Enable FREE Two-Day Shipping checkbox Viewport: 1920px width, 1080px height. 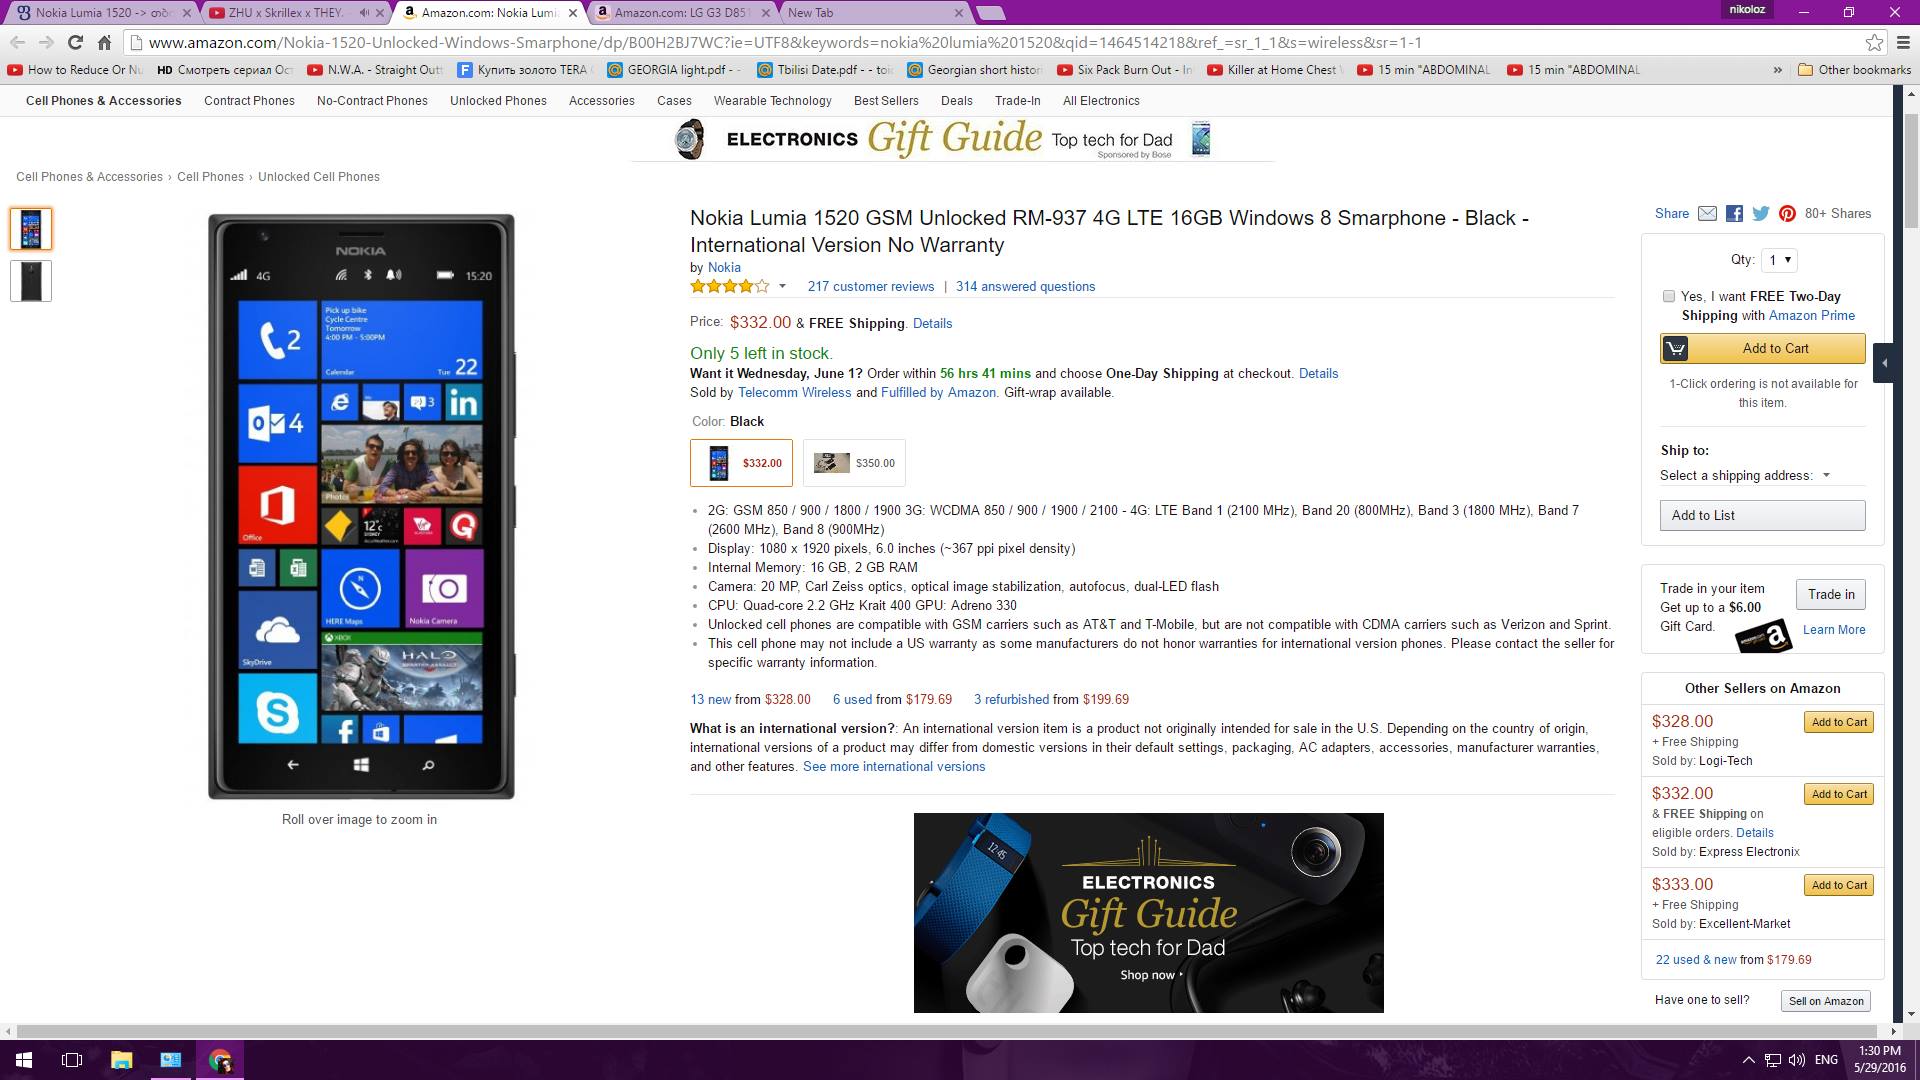click(x=1668, y=296)
